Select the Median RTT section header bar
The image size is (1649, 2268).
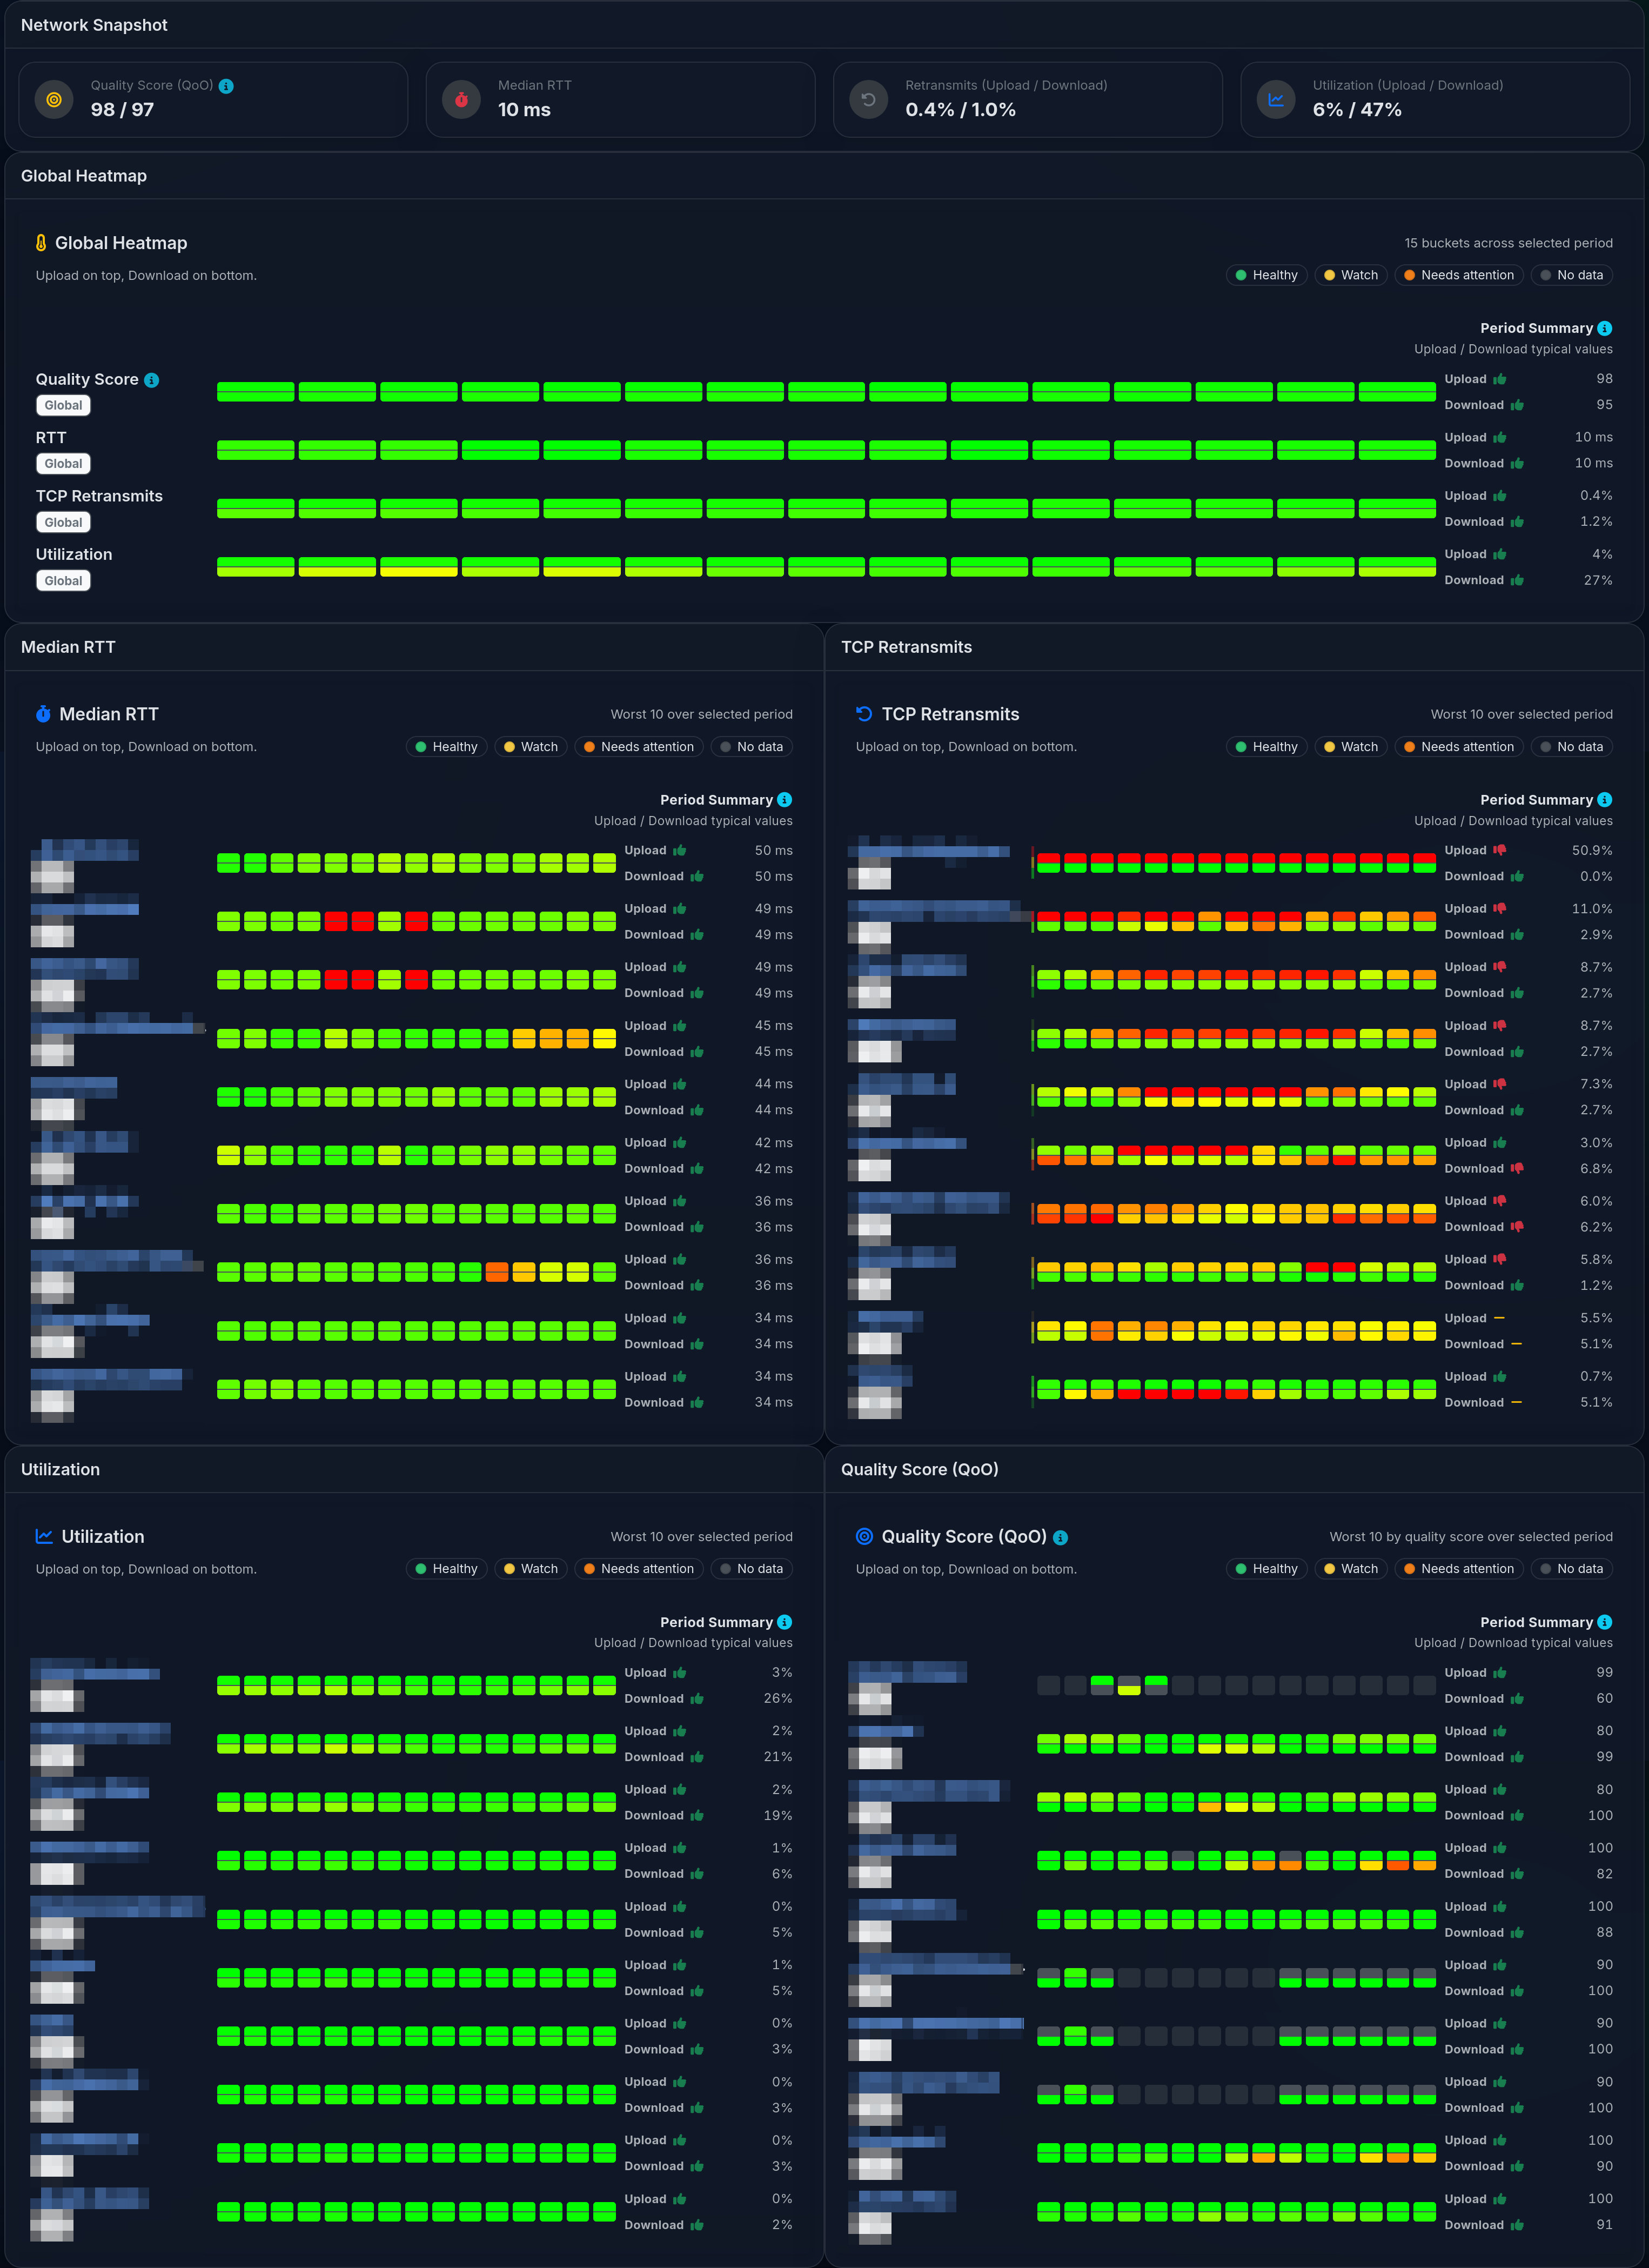(x=68, y=647)
